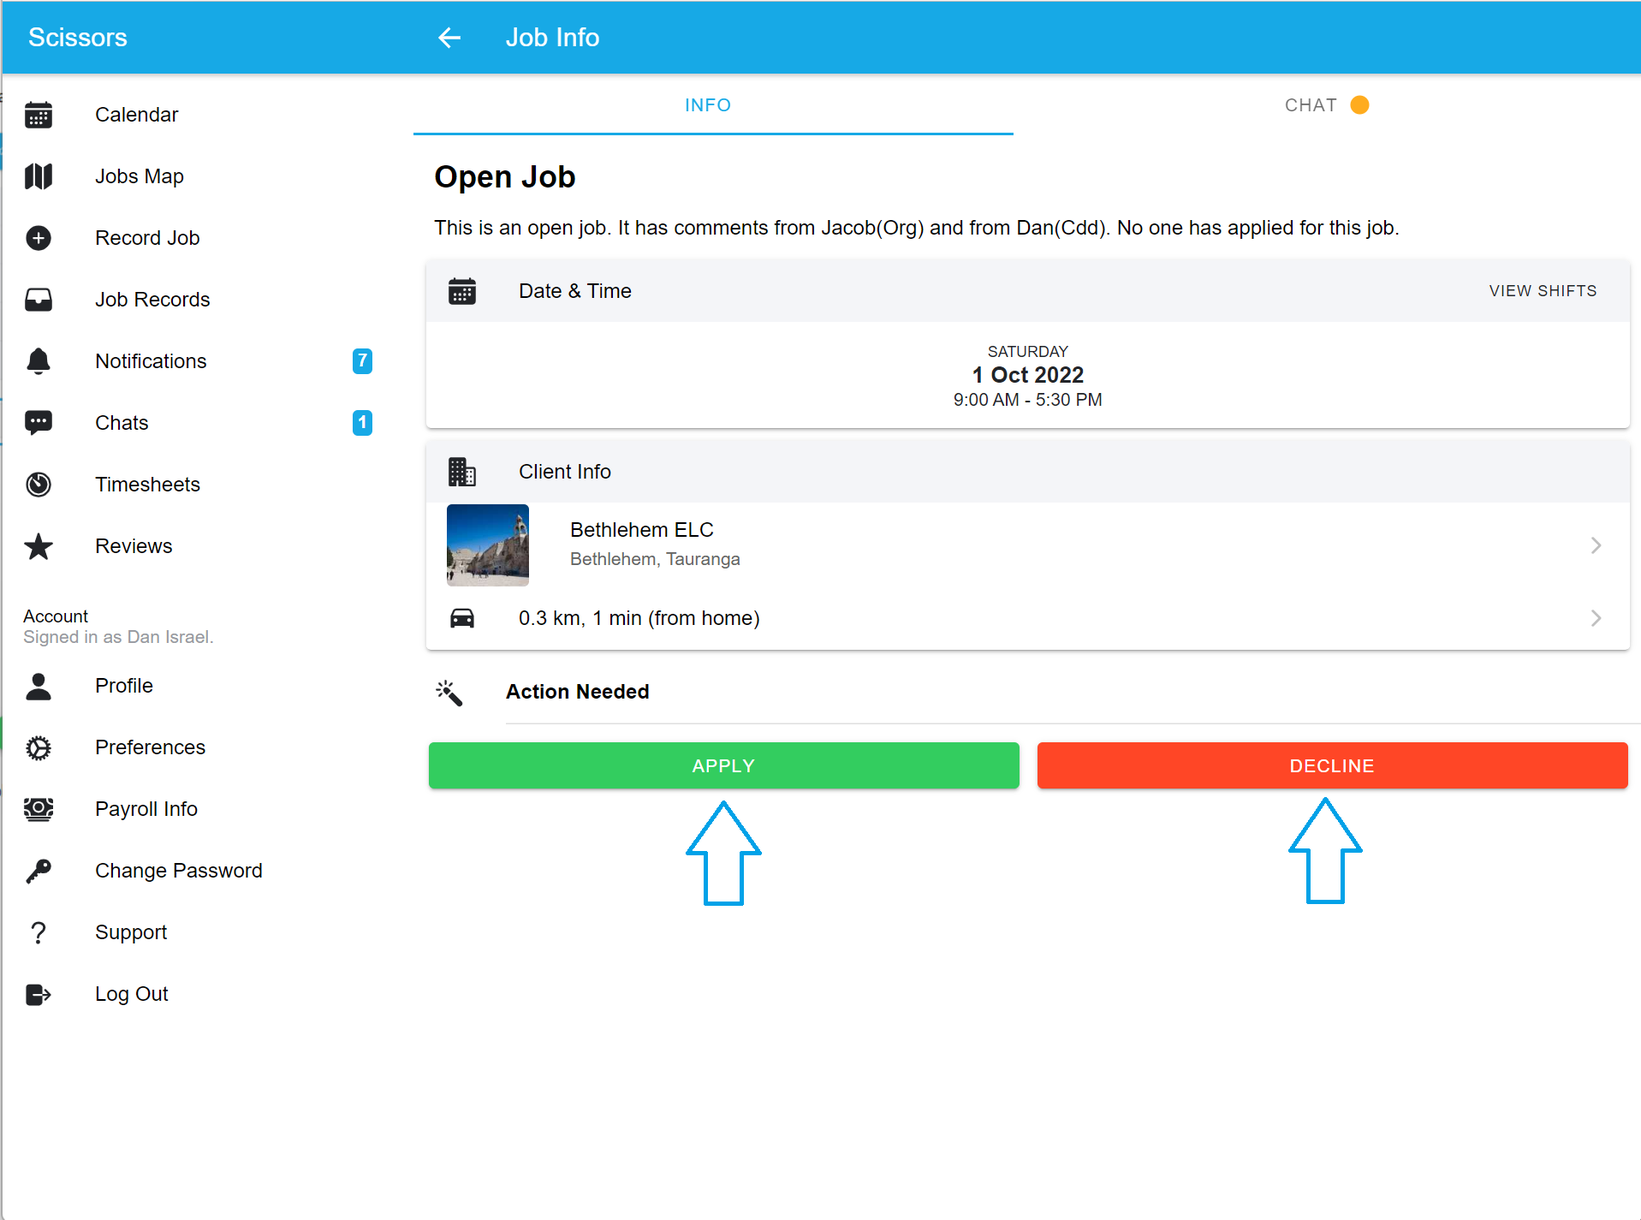This screenshot has width=1641, height=1220.
Task: Click the Profile person icon
Action: coord(38,686)
